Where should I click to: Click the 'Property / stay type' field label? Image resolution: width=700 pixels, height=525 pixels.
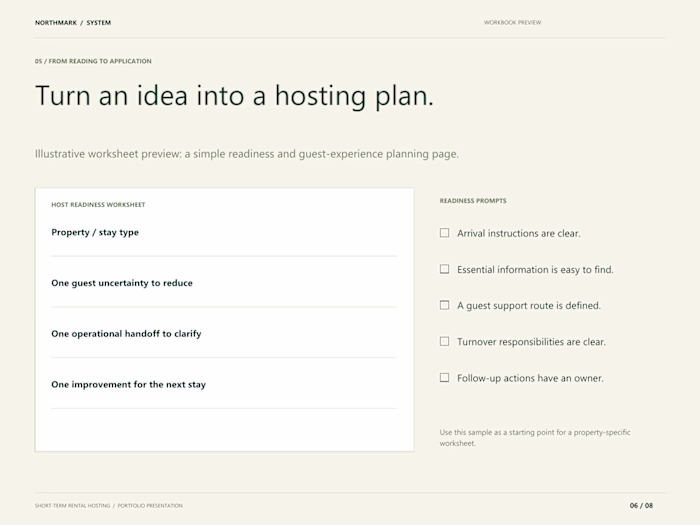click(x=95, y=233)
